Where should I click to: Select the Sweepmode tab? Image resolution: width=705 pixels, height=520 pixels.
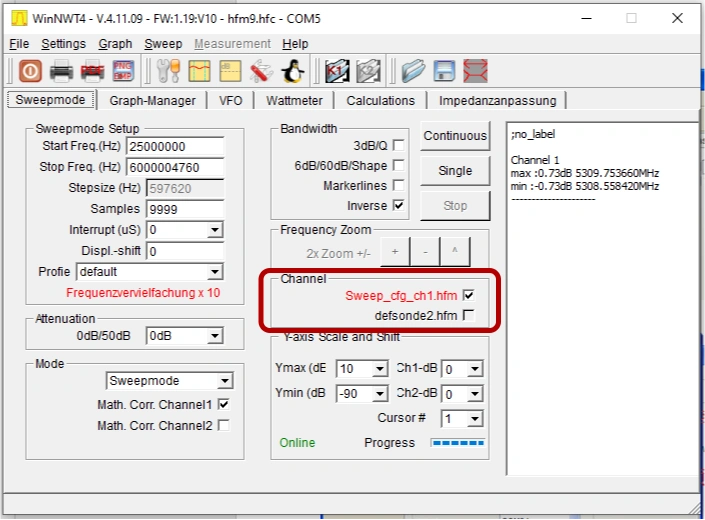coord(50,100)
